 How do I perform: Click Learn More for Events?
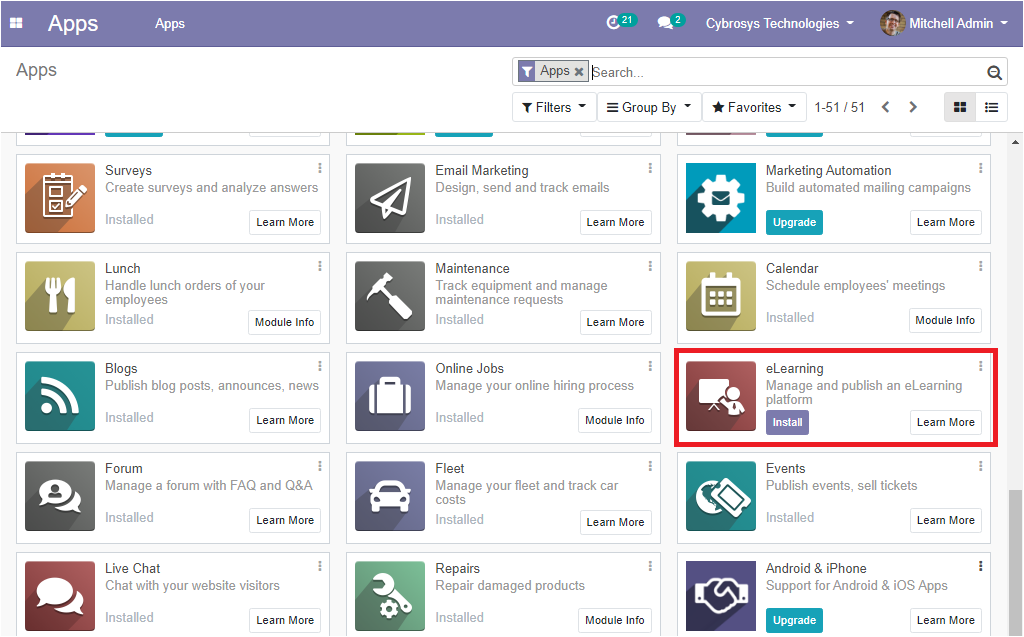tap(945, 520)
